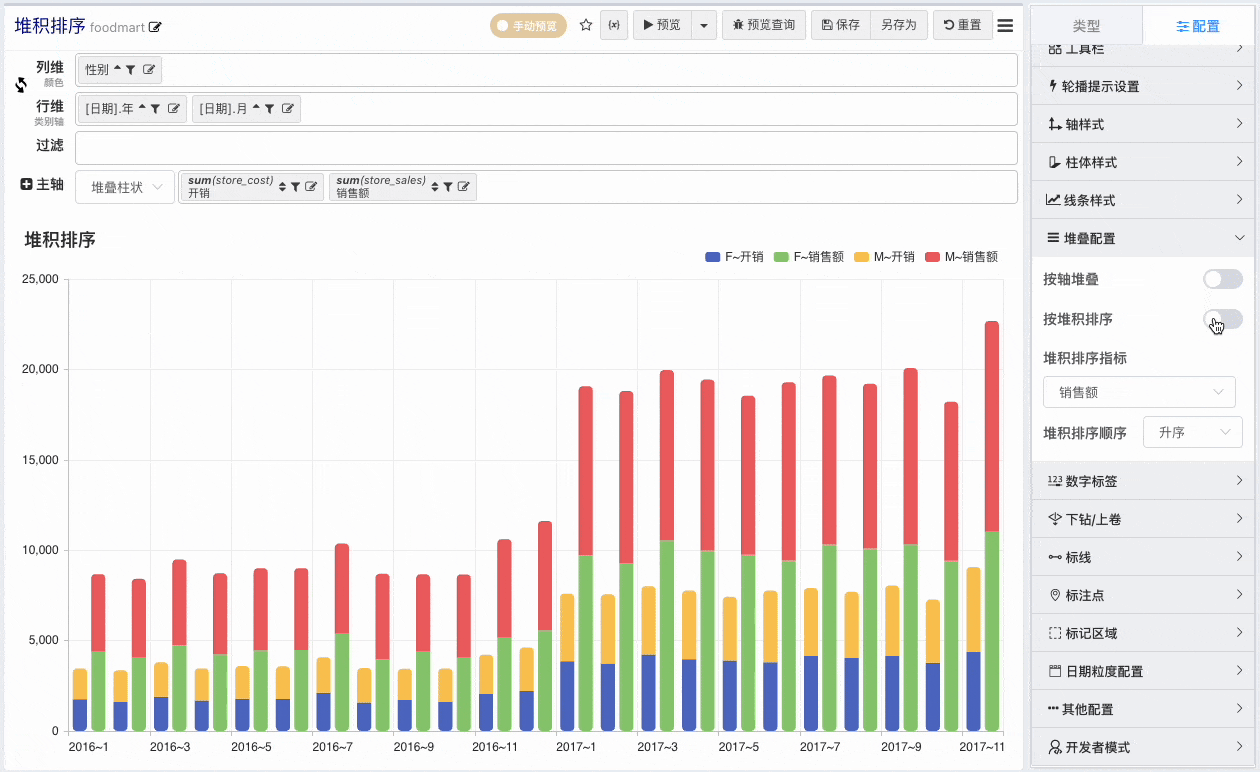1260x772 pixels.
Task: Click the 另存为 save-as button
Action: coord(899,25)
